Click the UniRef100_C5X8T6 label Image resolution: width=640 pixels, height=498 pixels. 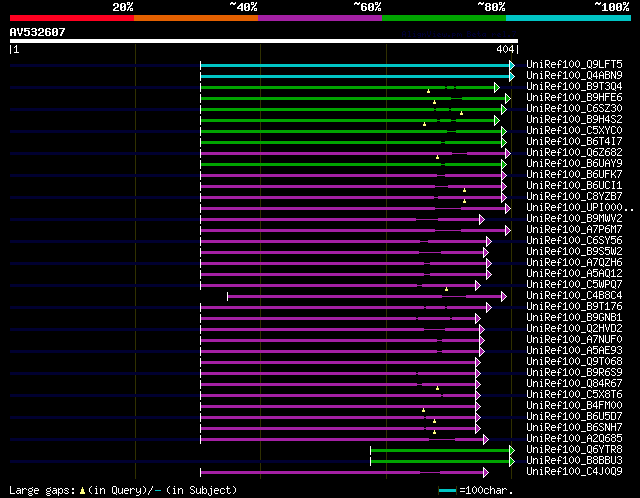[574, 395]
